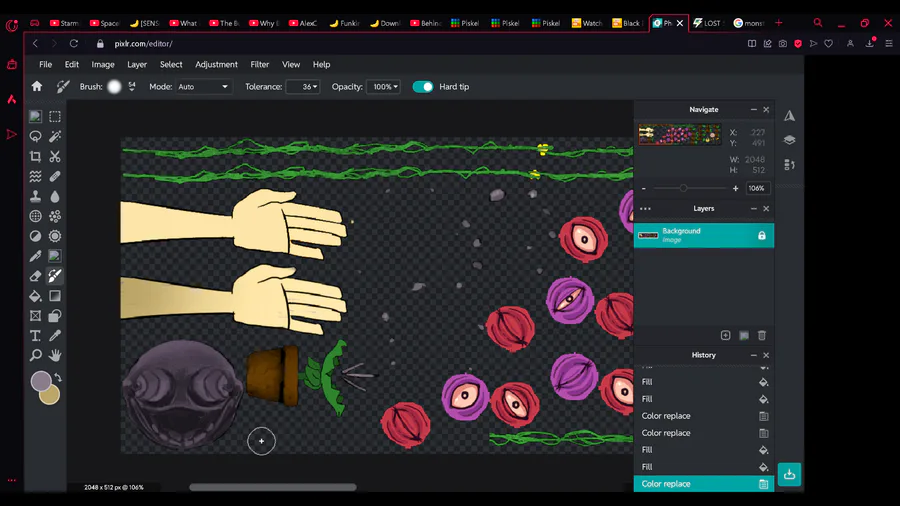Select the Fill paint bucket tool

[35, 296]
